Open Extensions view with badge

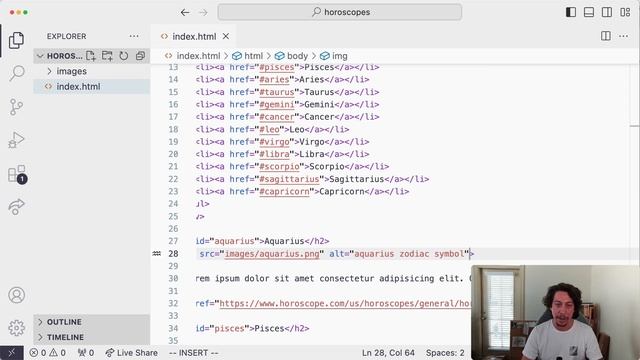click(x=17, y=174)
